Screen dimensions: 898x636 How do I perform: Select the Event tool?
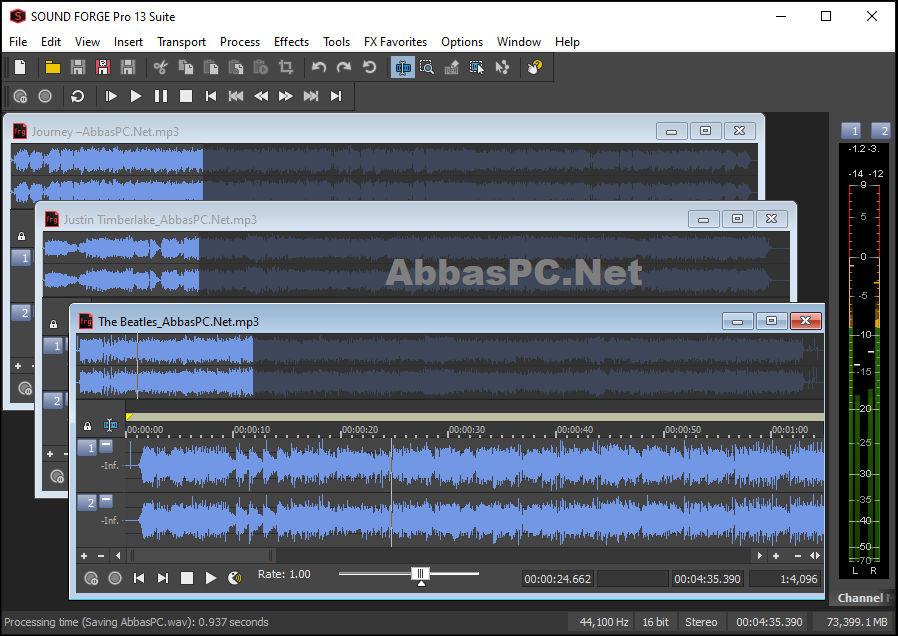(476, 68)
